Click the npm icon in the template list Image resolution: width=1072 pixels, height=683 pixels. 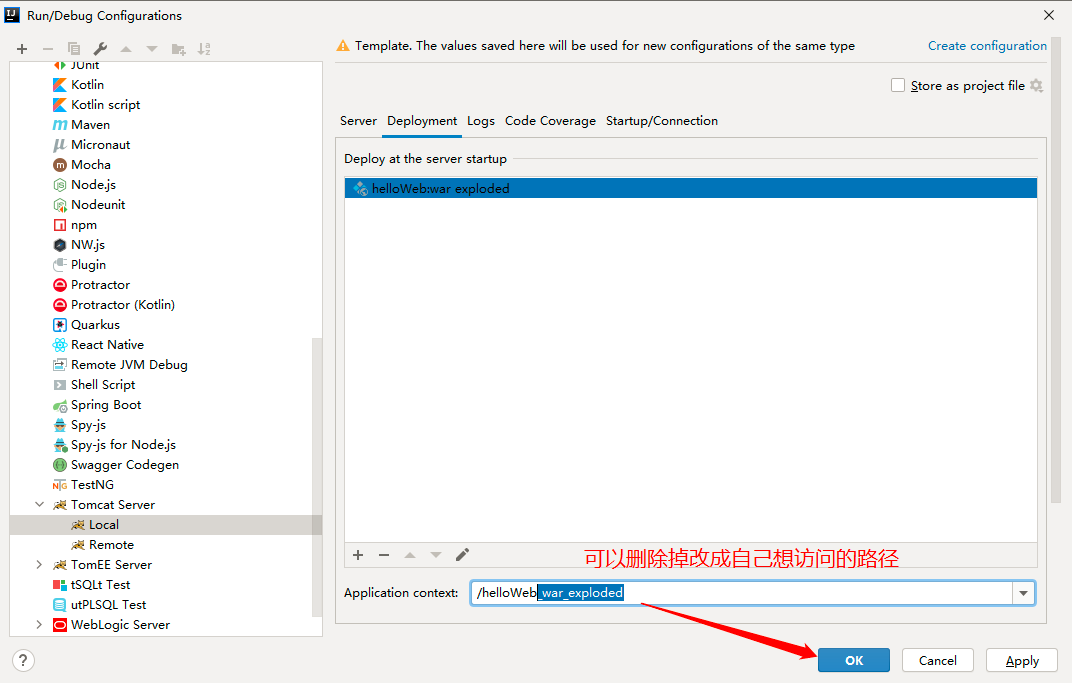(x=59, y=225)
